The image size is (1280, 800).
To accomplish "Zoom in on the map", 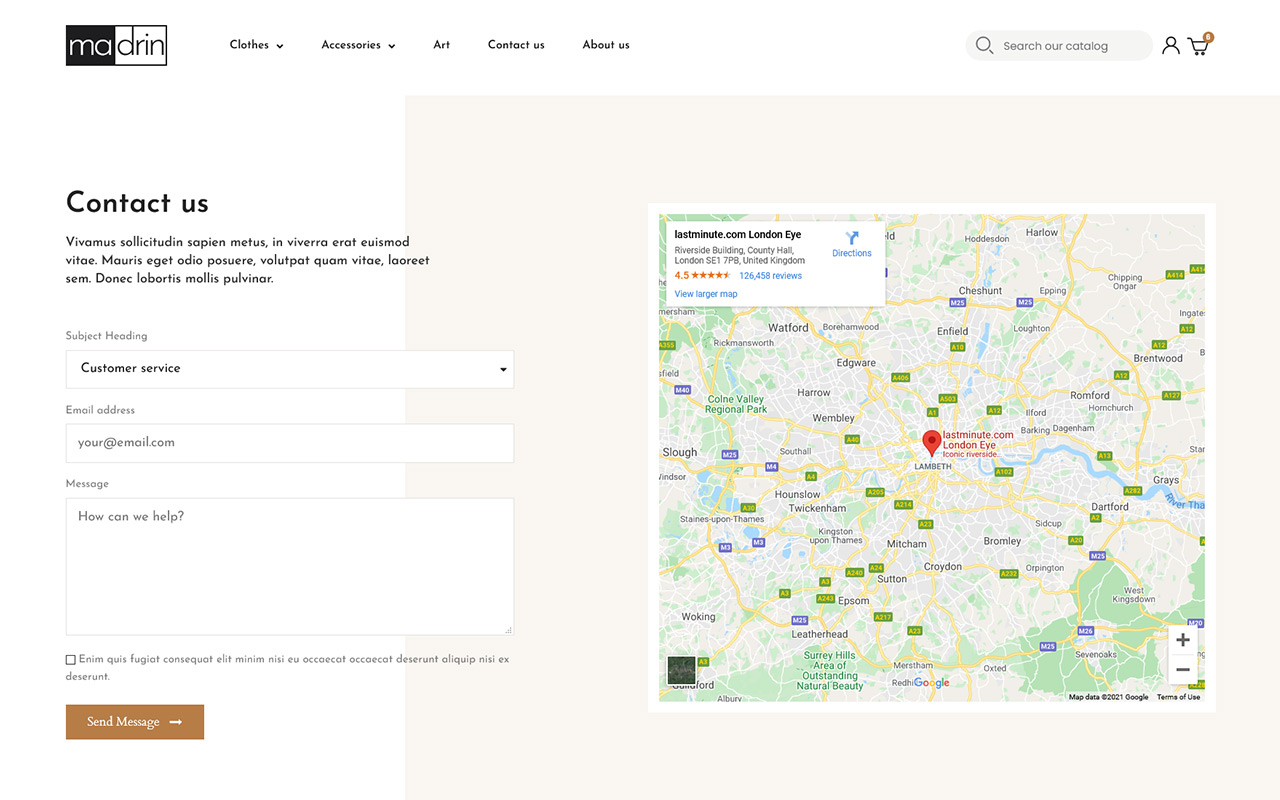I will pos(1183,640).
